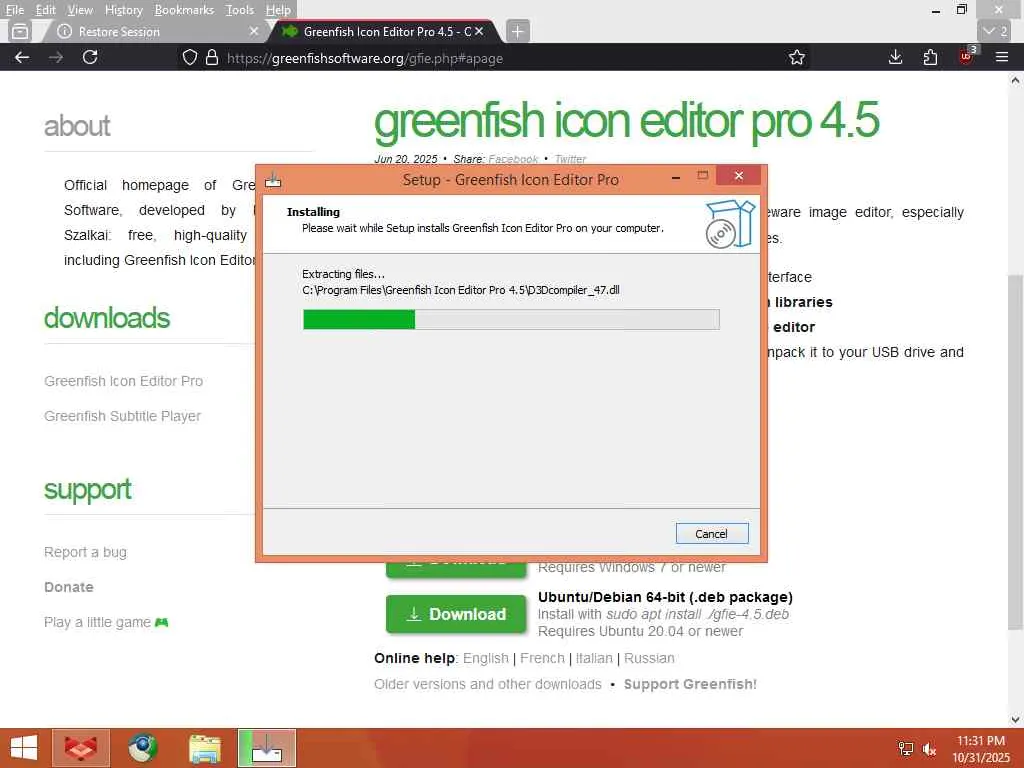Image resolution: width=1024 pixels, height=768 pixels.
Task: Open File Explorer from the taskbar
Action: (x=204, y=748)
